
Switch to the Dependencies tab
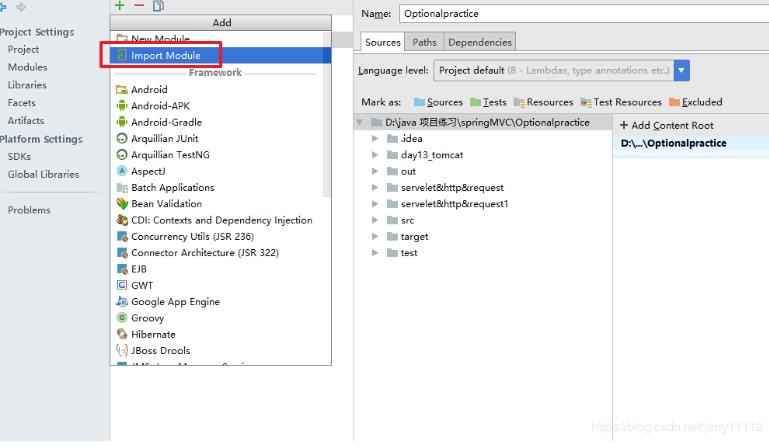(480, 42)
